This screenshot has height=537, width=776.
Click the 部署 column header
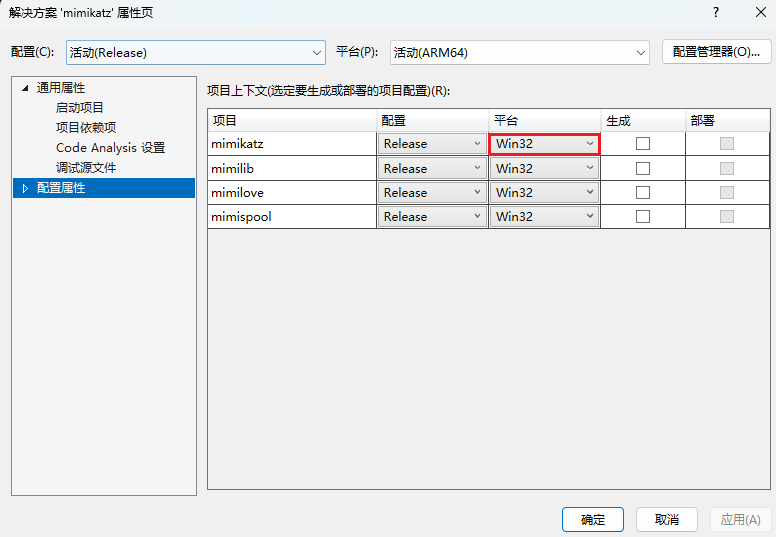(x=728, y=120)
